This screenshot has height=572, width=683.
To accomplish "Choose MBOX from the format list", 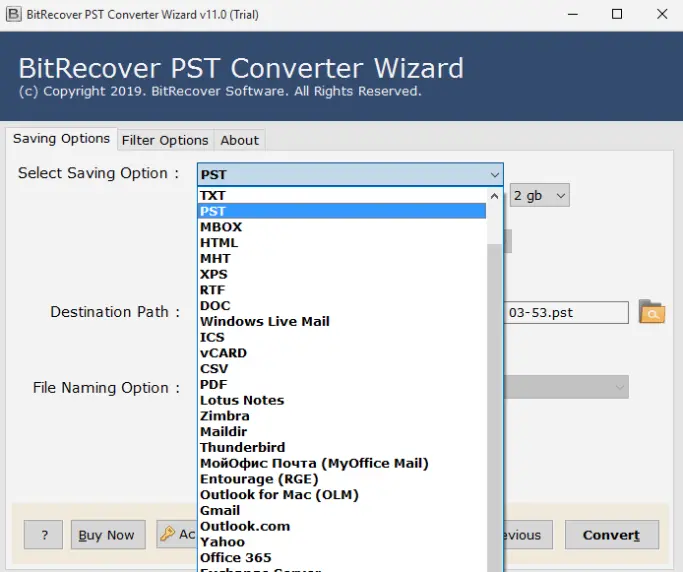I will pos(221,227).
